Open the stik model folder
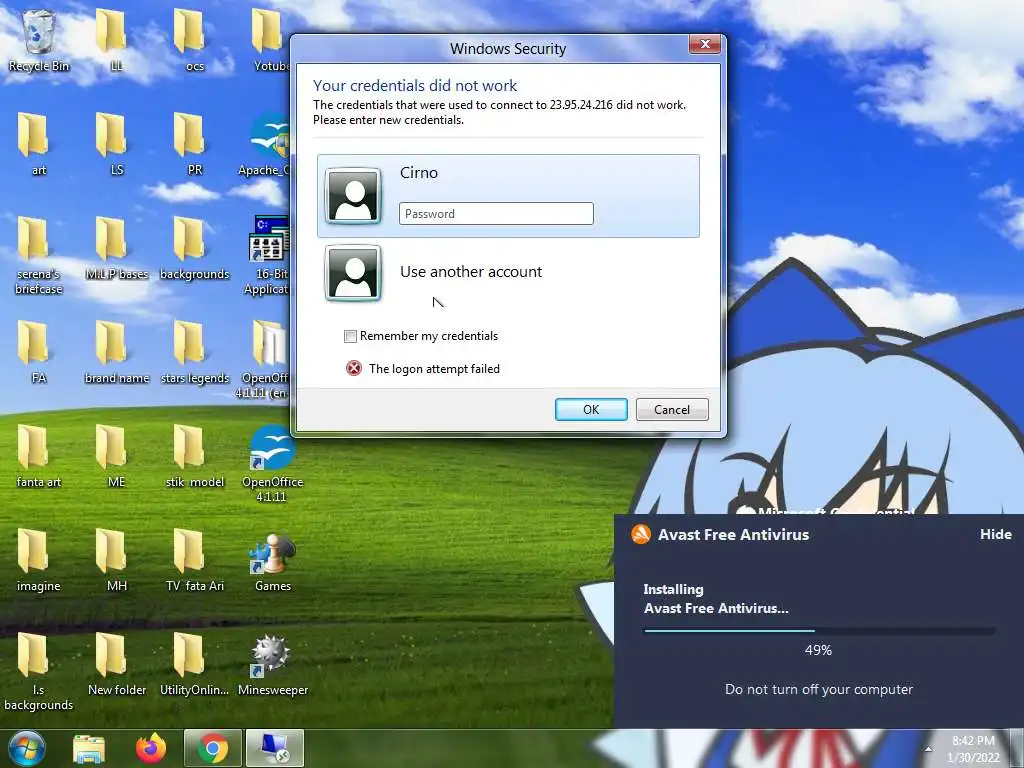 tap(194, 456)
